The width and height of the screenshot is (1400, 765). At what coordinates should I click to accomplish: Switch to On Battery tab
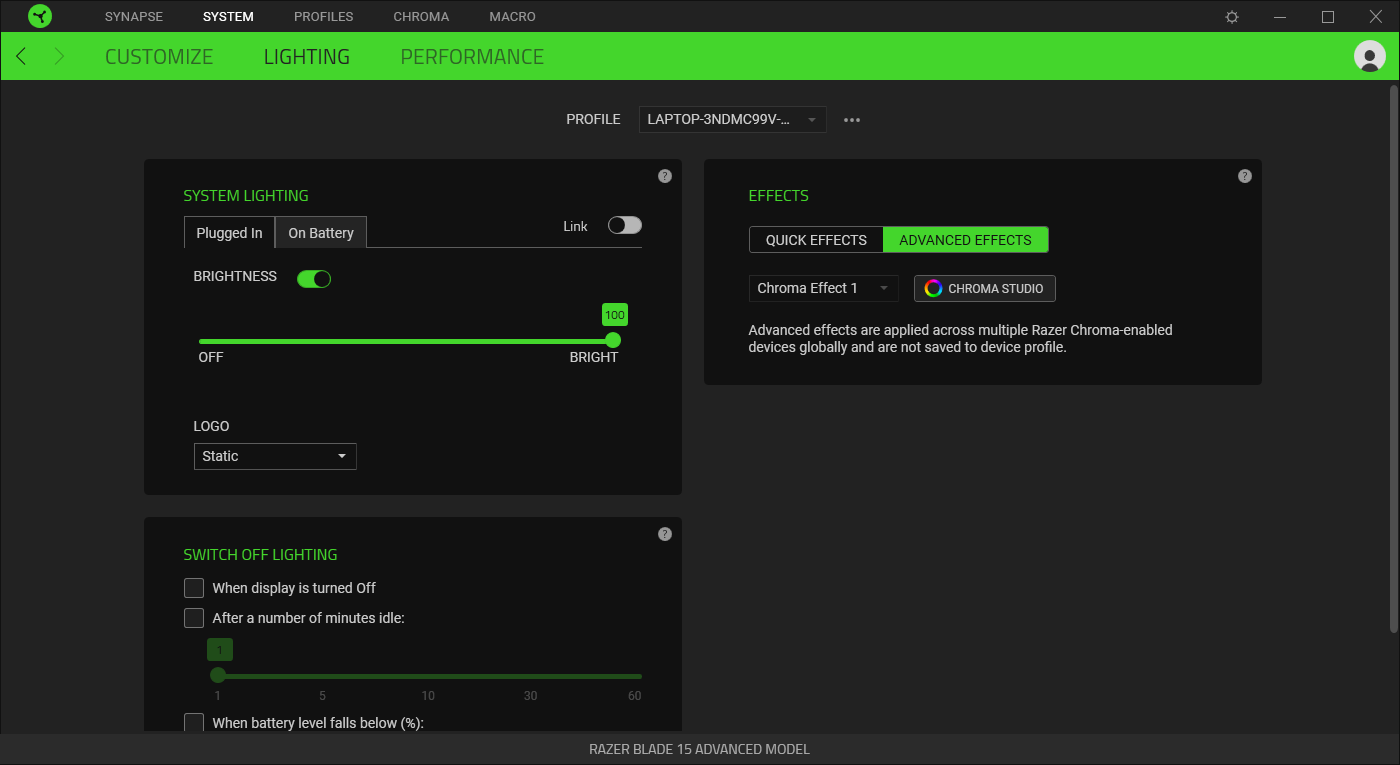(x=321, y=233)
